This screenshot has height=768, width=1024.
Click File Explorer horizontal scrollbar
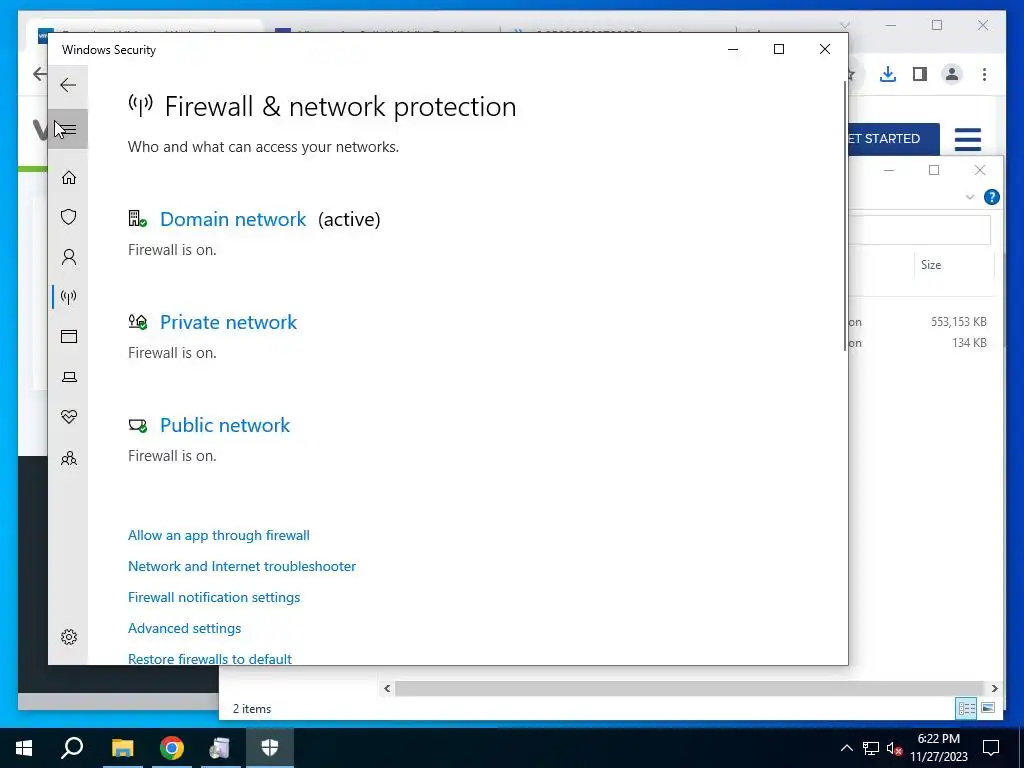coord(689,688)
